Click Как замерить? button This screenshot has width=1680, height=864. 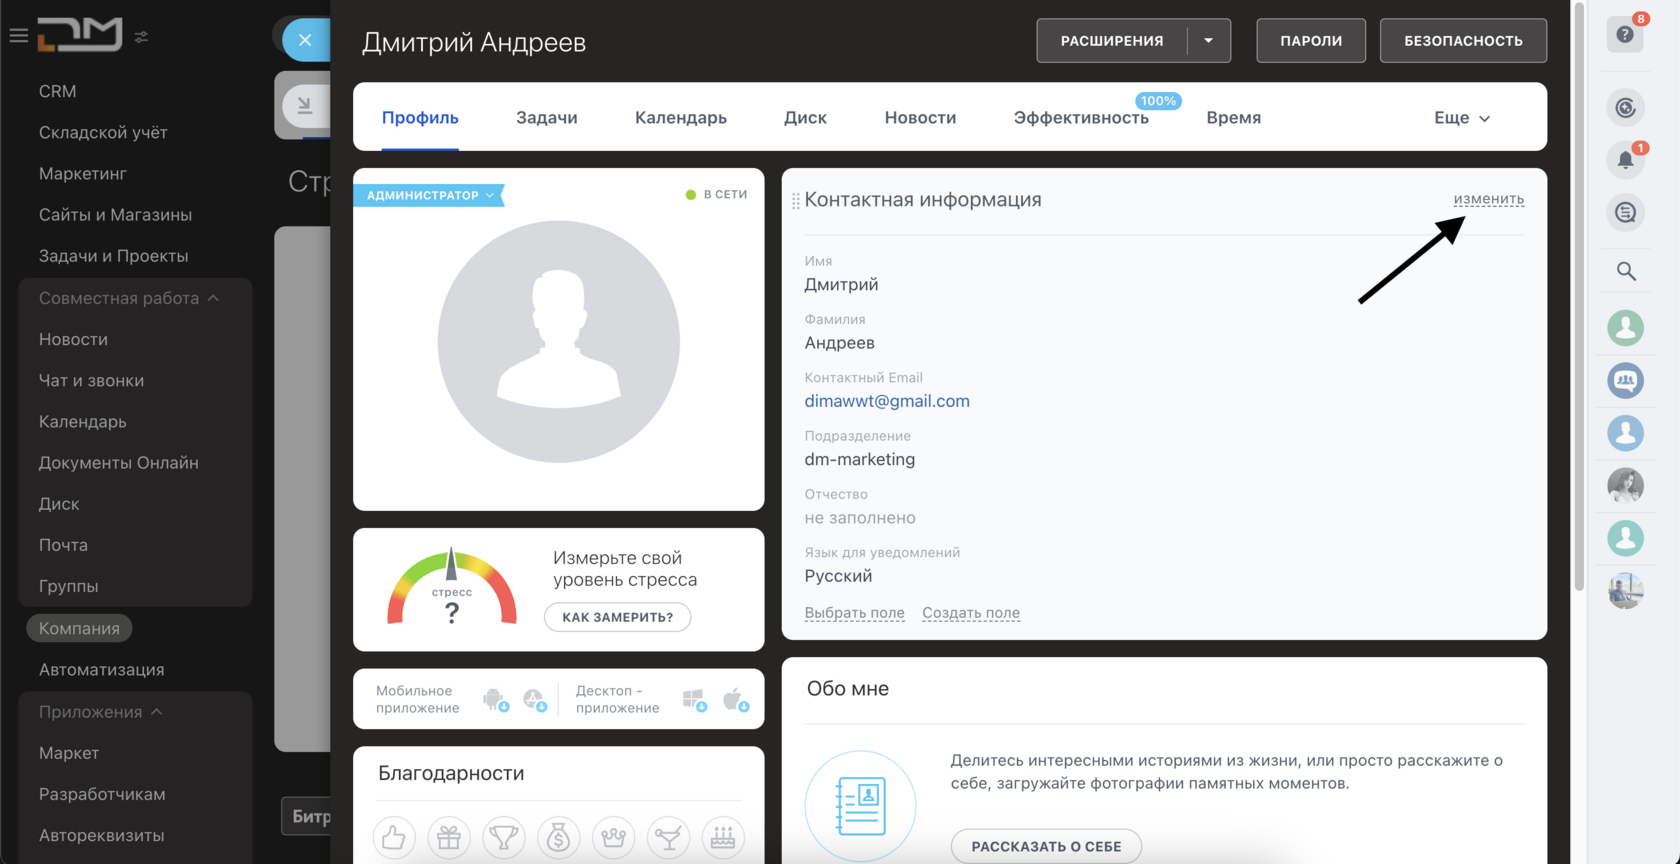[x=617, y=617]
